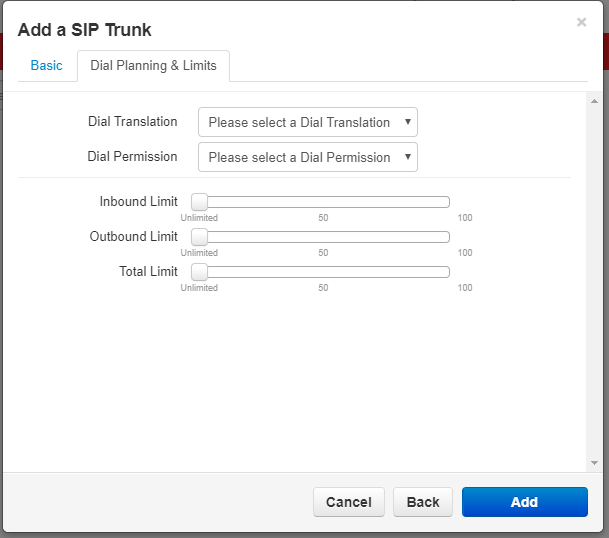The width and height of the screenshot is (609, 538).
Task: Click the scrollbar up arrow
Action: pyautogui.click(x=594, y=102)
